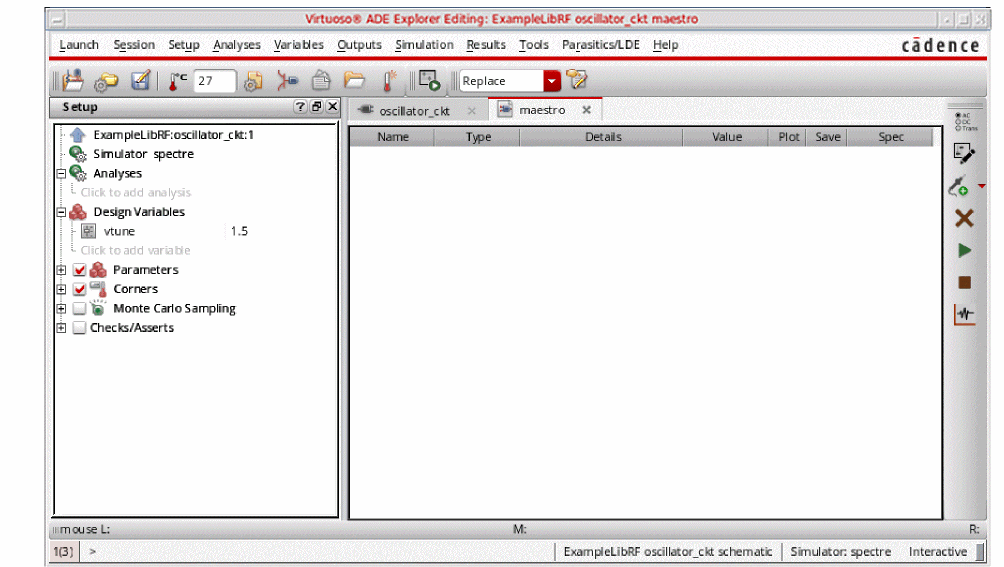
Task: Uncheck the Parameters checkbox
Action: [x=79, y=270]
